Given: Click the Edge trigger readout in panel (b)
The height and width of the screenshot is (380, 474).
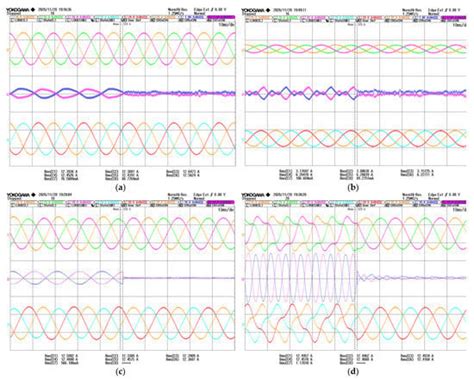Looking at the screenshot, I should [x=444, y=10].
